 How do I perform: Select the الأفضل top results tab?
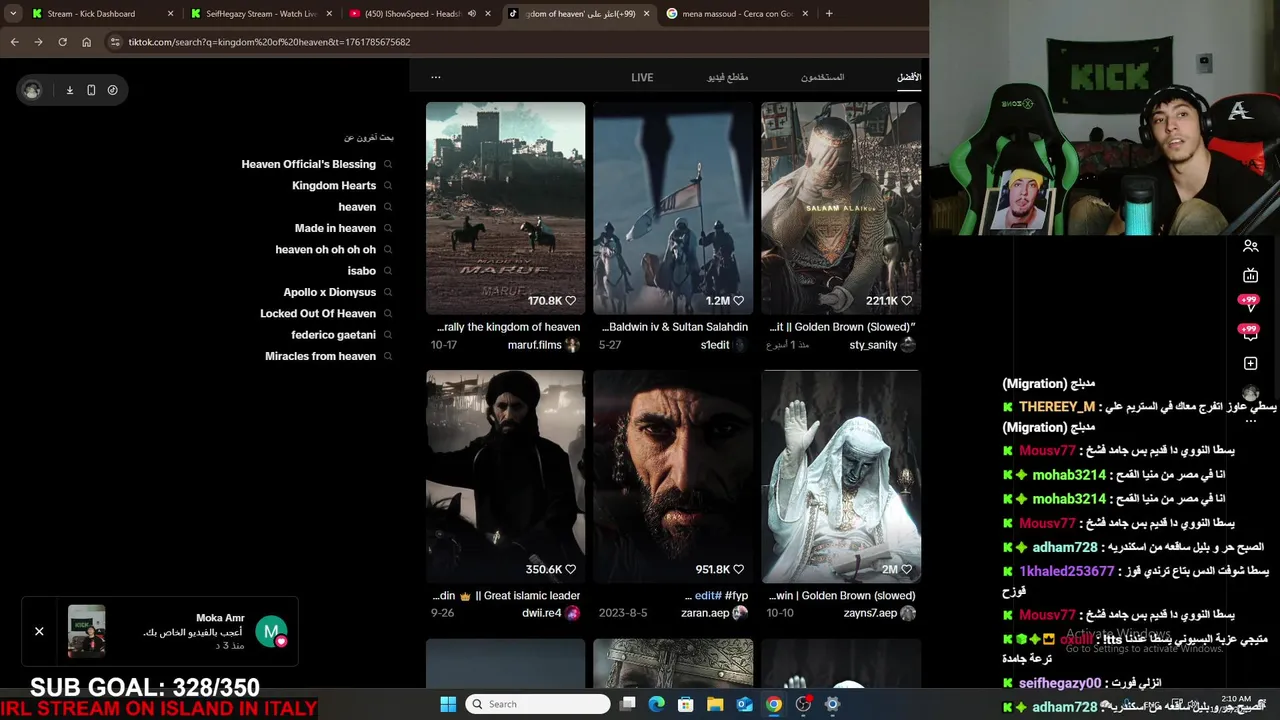(x=909, y=77)
